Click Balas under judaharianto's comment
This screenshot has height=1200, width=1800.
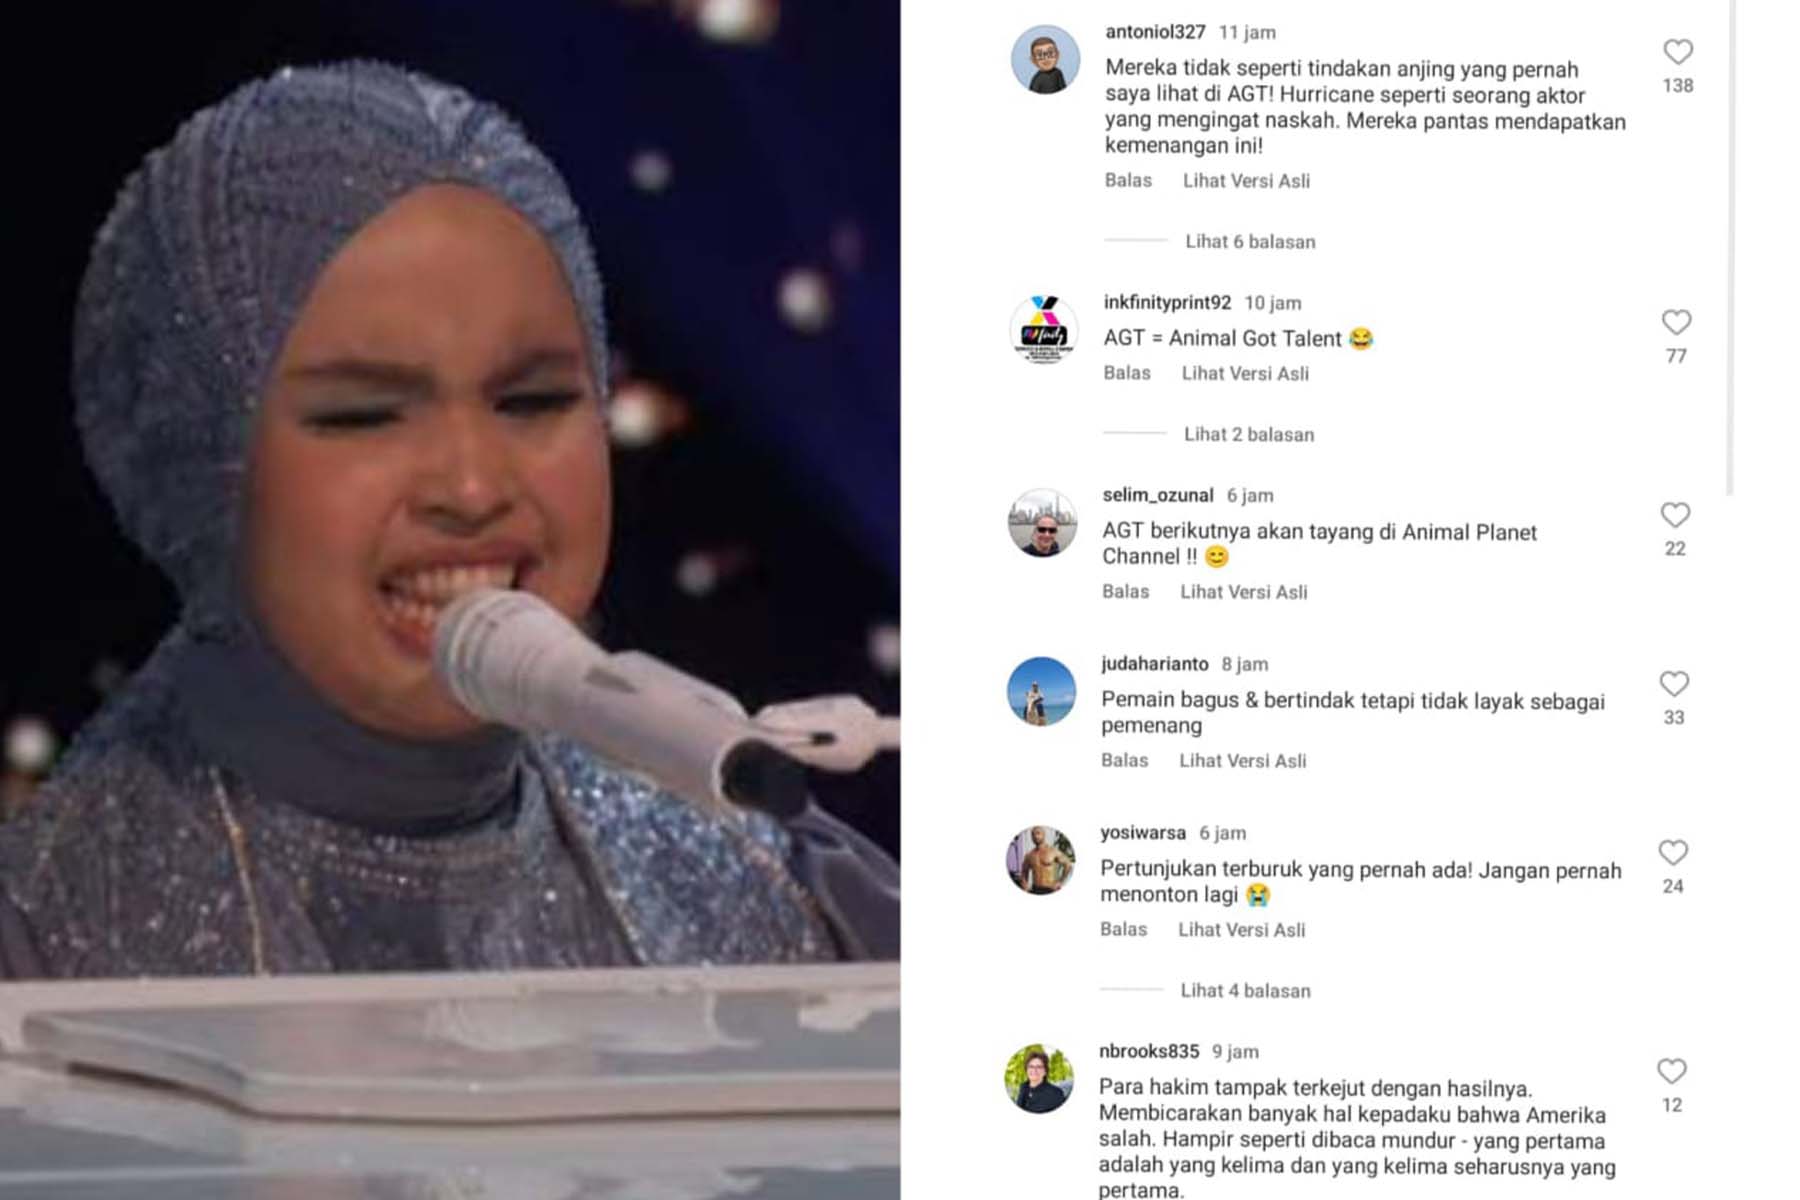coord(1125,761)
